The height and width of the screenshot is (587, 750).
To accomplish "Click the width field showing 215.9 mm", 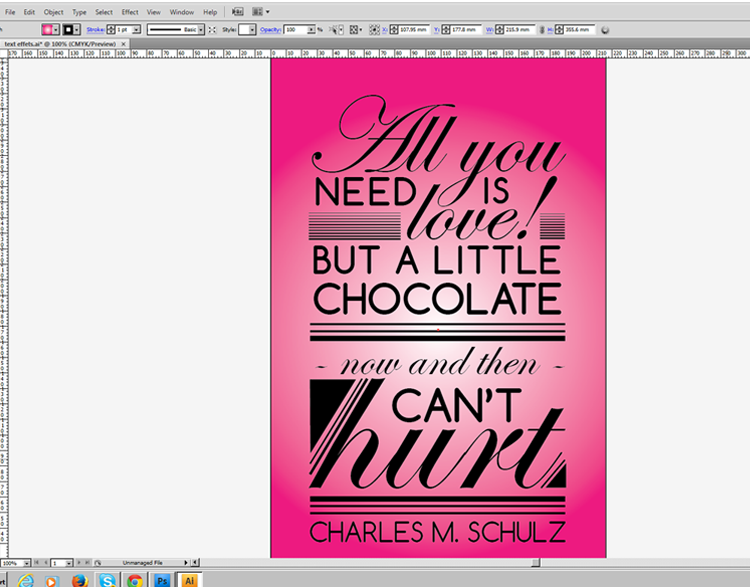I will (519, 30).
